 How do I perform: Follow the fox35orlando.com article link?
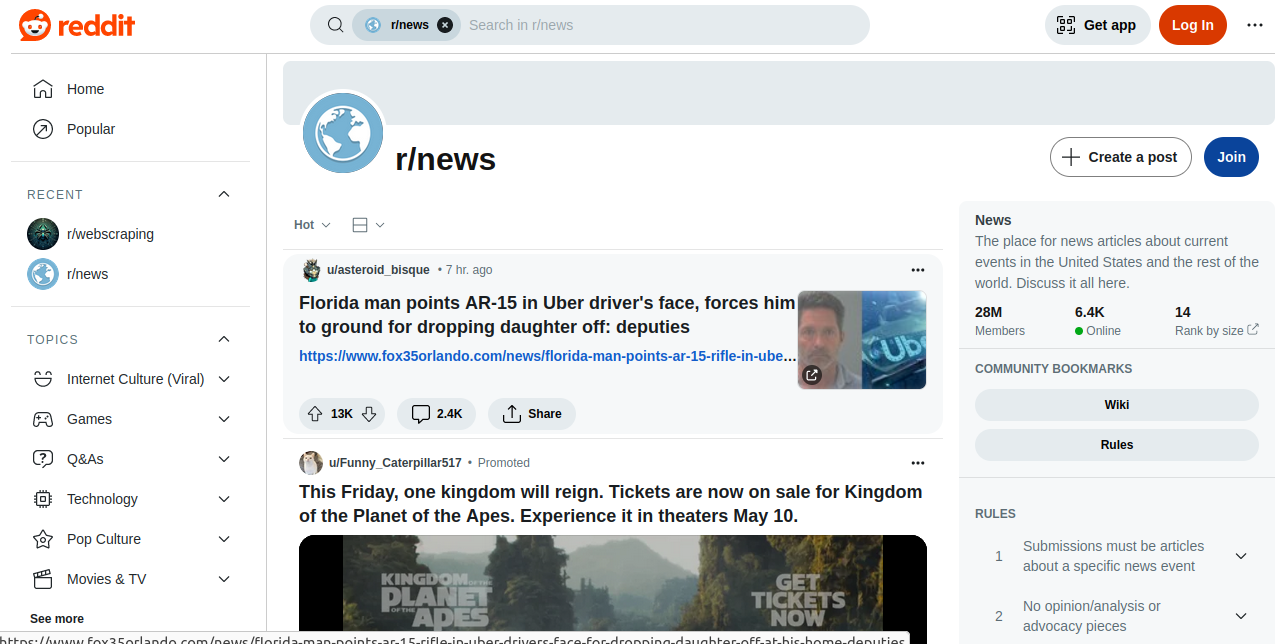[x=547, y=356]
